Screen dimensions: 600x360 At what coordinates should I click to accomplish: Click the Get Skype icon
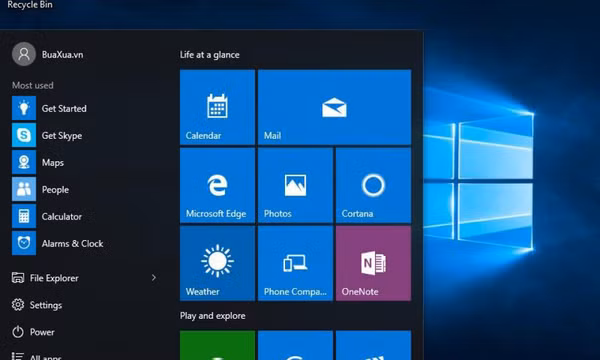click(24, 135)
